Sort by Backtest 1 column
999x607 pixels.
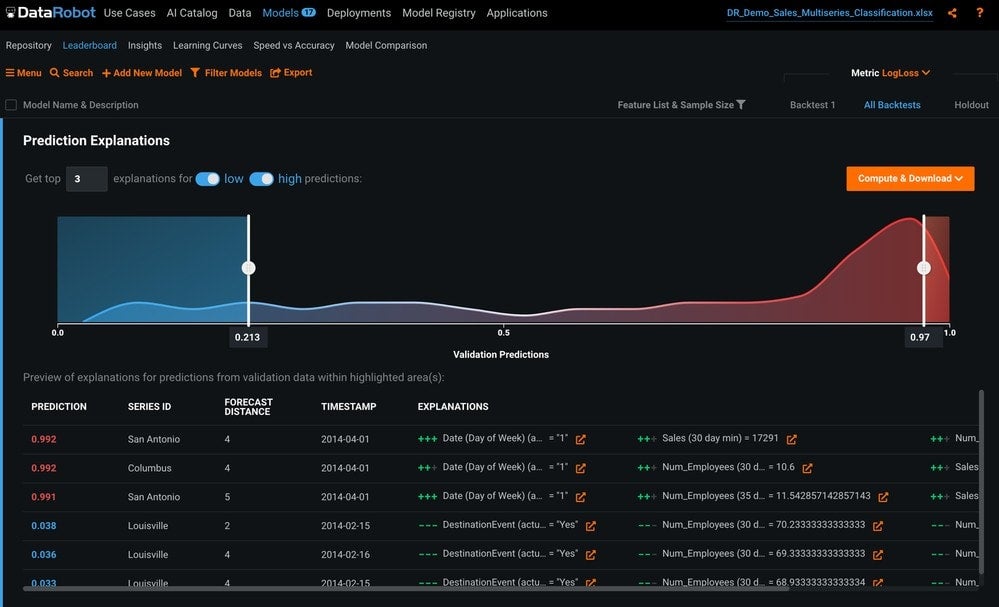[x=812, y=104]
